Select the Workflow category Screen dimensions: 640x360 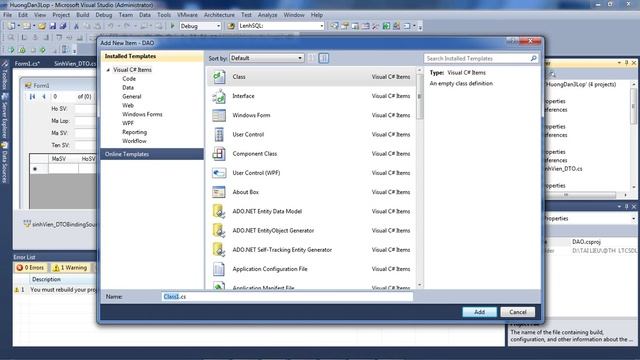(134, 141)
